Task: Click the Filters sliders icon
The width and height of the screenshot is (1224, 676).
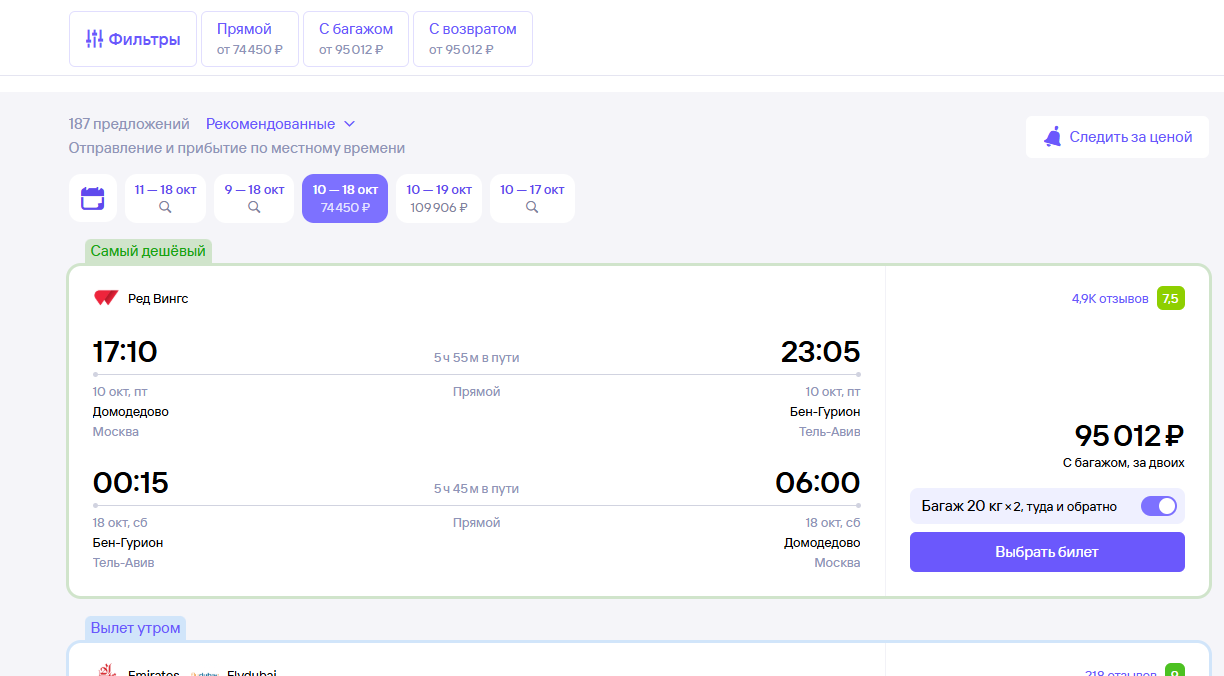Action: click(x=94, y=39)
